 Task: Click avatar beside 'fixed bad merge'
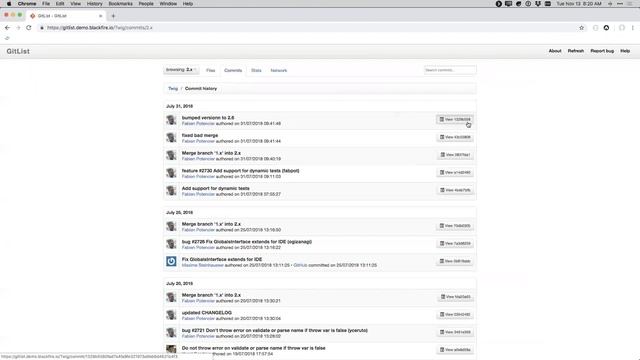pyautogui.click(x=171, y=138)
